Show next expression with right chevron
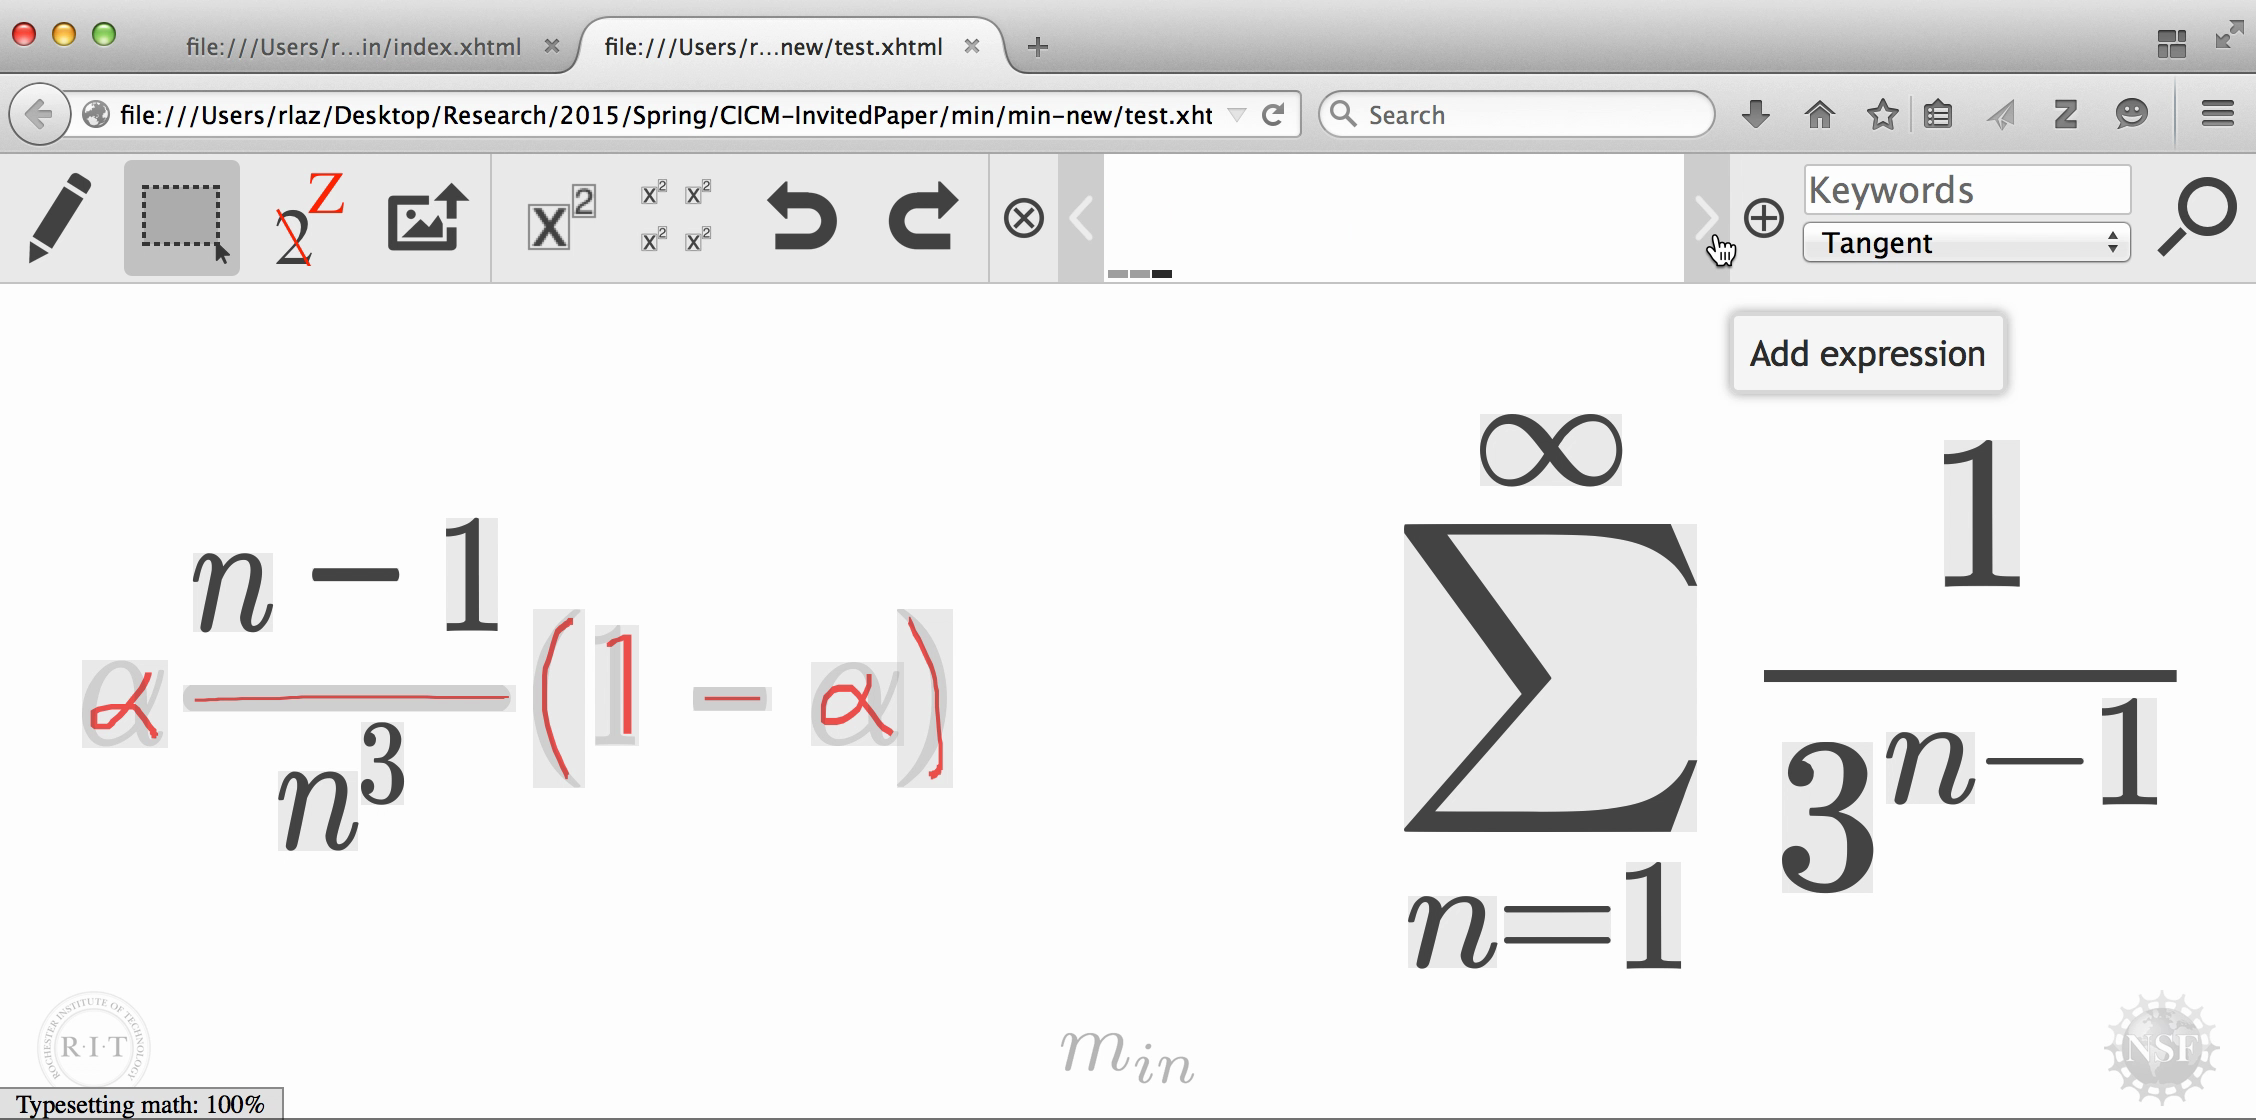The height and width of the screenshot is (1120, 2256). click(1706, 218)
